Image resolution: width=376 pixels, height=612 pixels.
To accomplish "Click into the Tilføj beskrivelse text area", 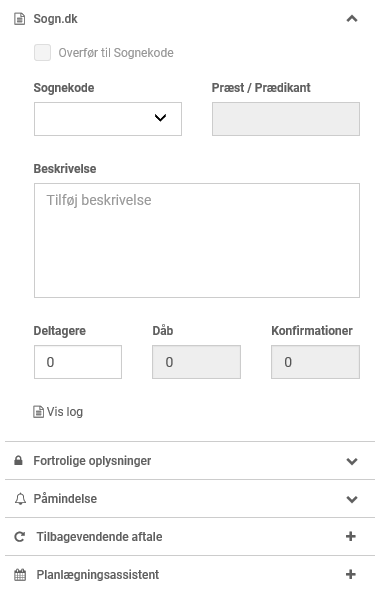I will (x=197, y=240).
